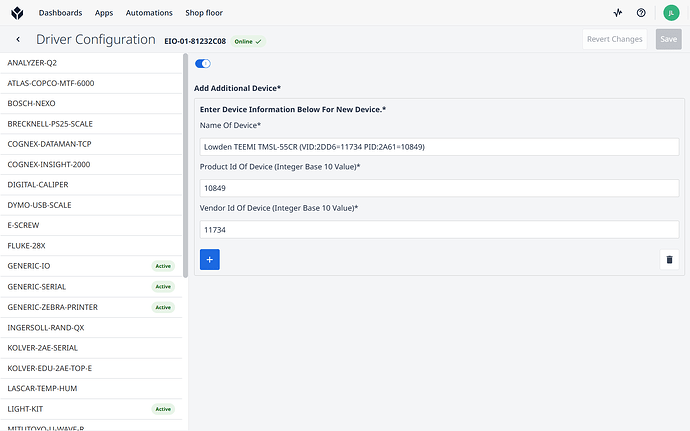Select the BOSCH-NEXO driver
The width and height of the screenshot is (690, 431).
[x=91, y=103]
